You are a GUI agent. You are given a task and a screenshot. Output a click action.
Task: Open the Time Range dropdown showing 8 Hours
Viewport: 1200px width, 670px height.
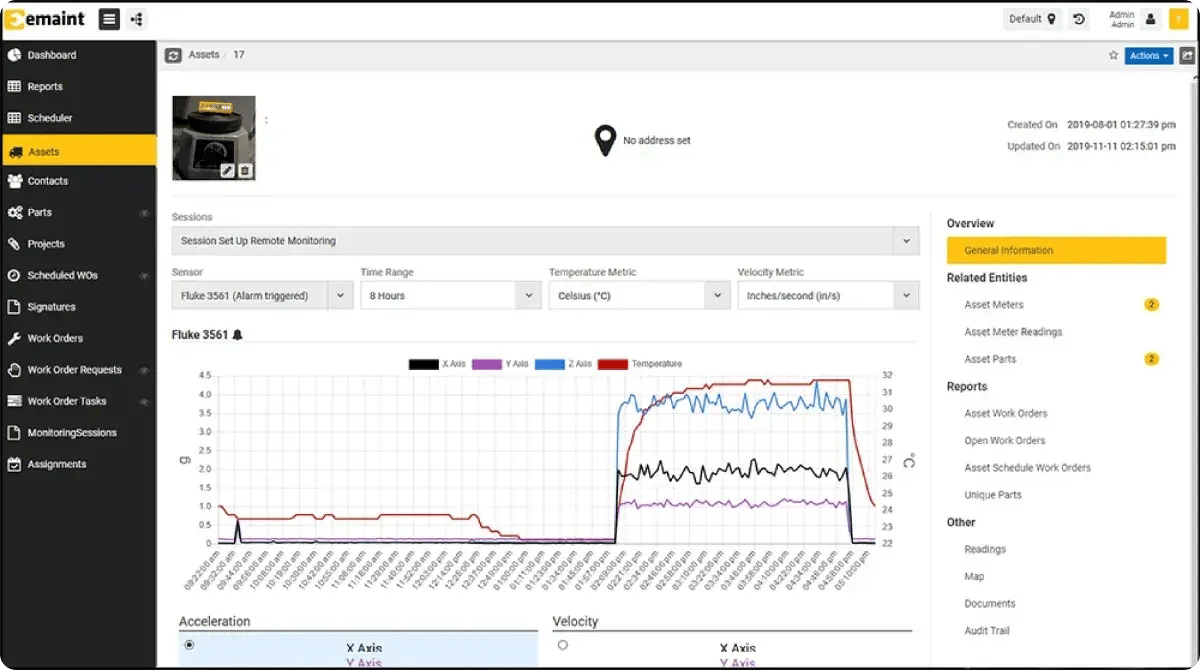point(451,296)
